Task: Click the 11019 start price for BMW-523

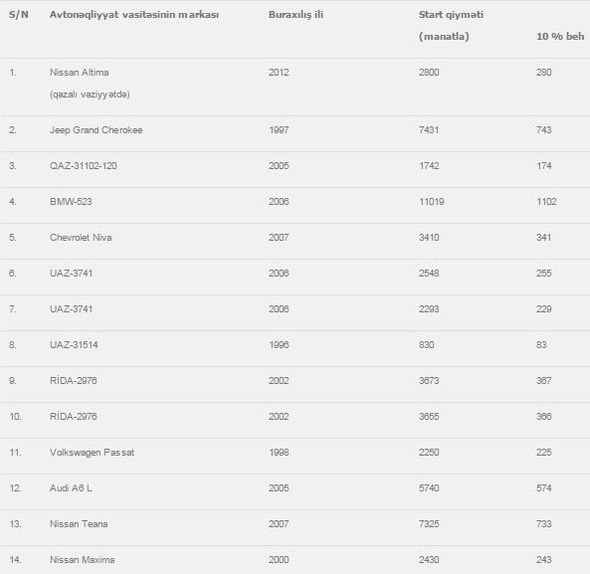Action: (432, 202)
